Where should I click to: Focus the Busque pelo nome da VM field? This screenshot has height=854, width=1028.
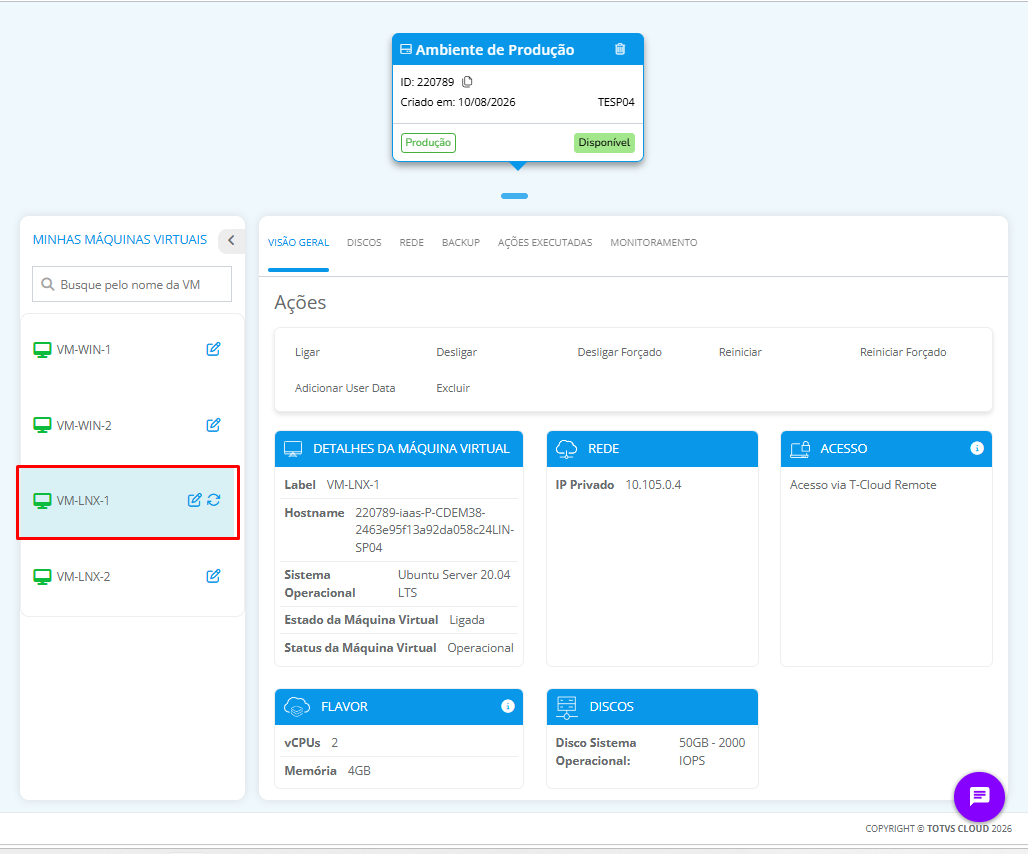[132, 284]
